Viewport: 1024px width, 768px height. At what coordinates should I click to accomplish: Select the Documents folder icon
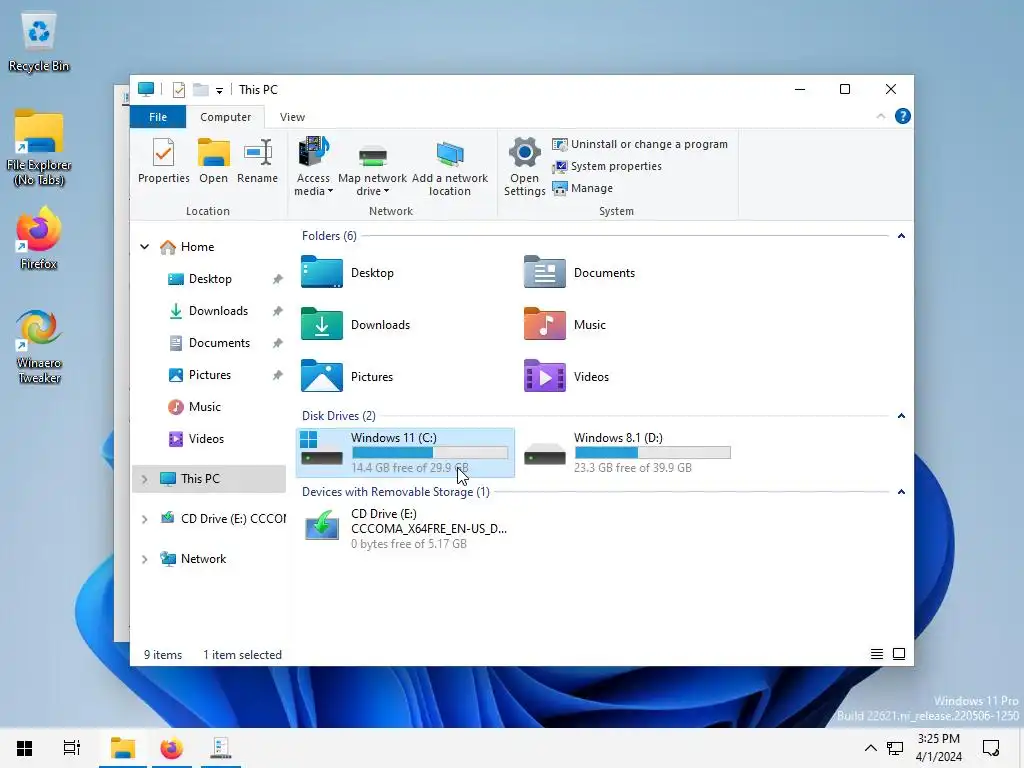(545, 272)
